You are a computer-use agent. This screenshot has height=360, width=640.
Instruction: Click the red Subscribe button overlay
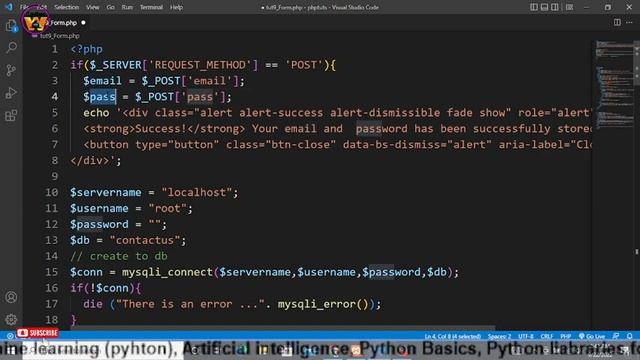click(x=38, y=333)
